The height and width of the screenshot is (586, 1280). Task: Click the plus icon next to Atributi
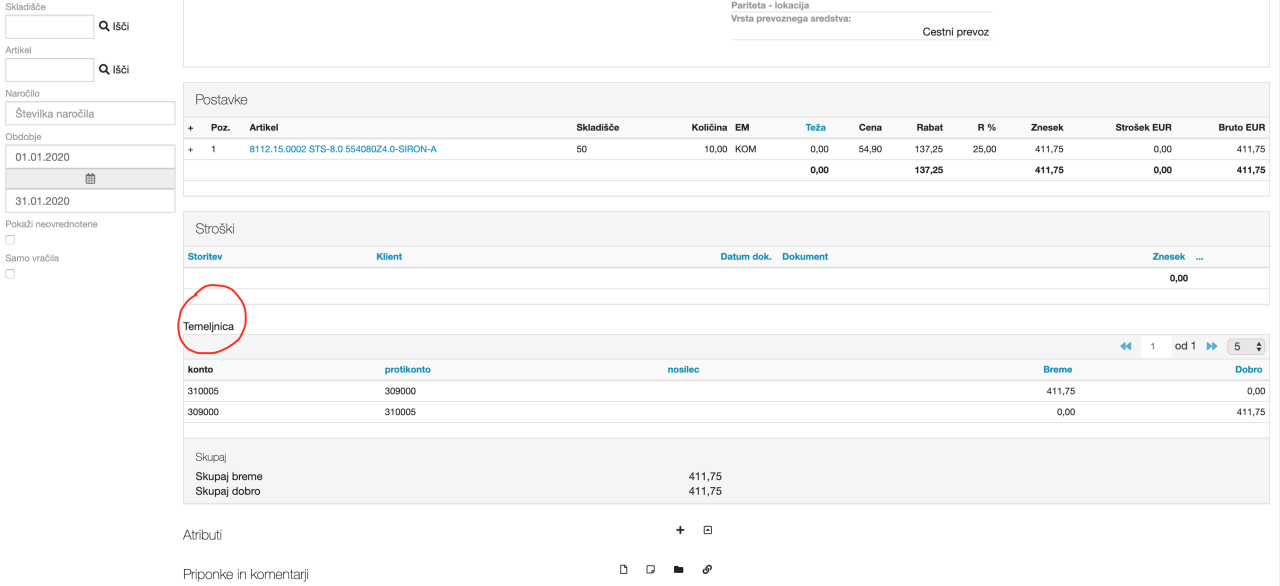(x=680, y=530)
